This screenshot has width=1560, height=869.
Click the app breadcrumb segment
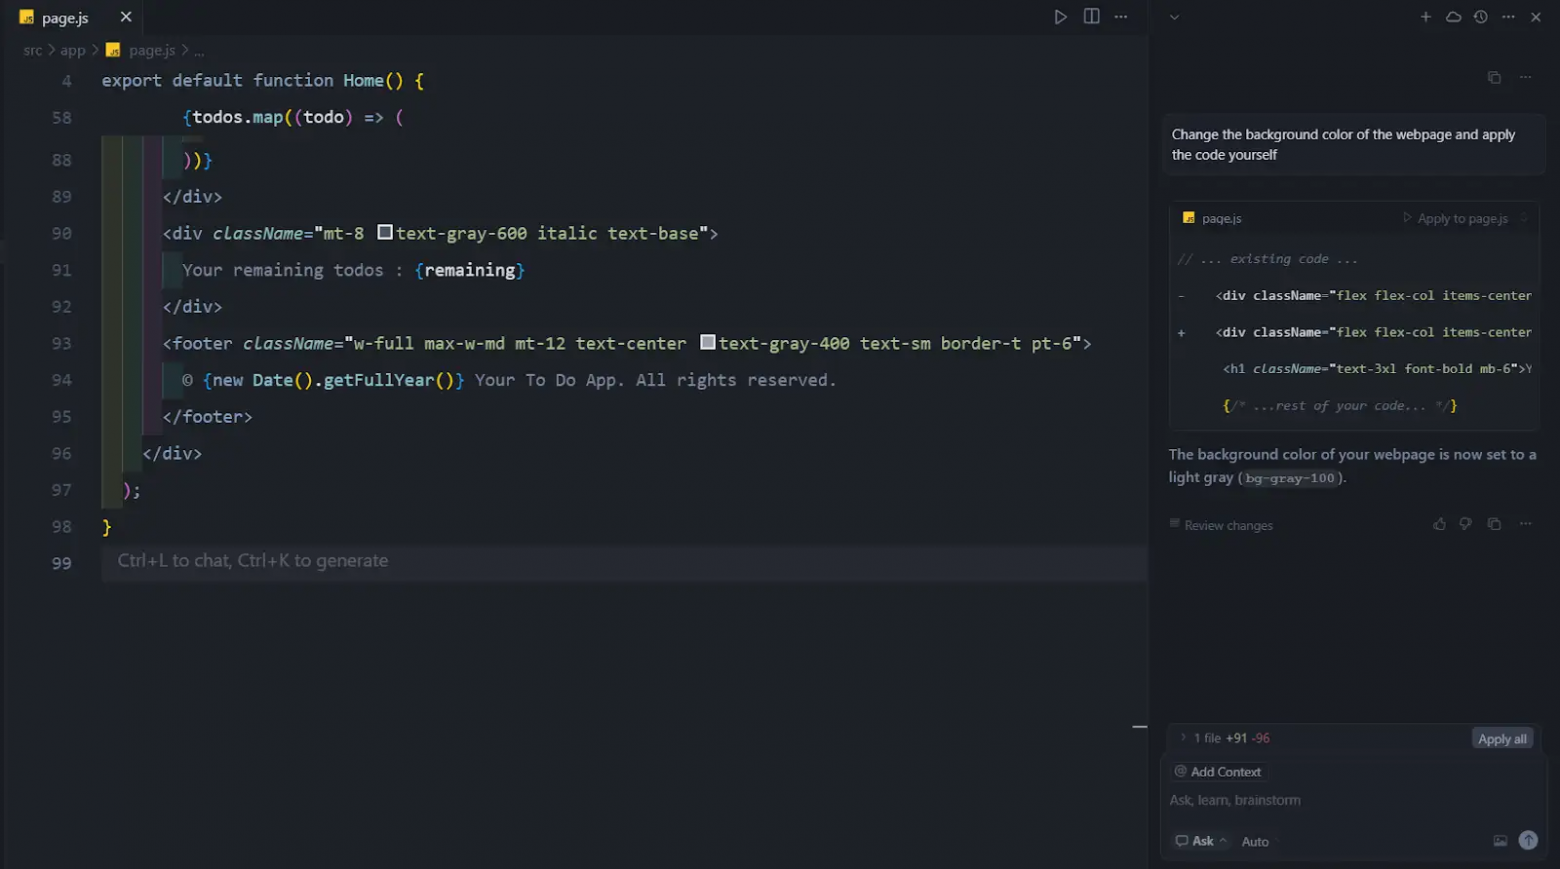[x=73, y=50]
